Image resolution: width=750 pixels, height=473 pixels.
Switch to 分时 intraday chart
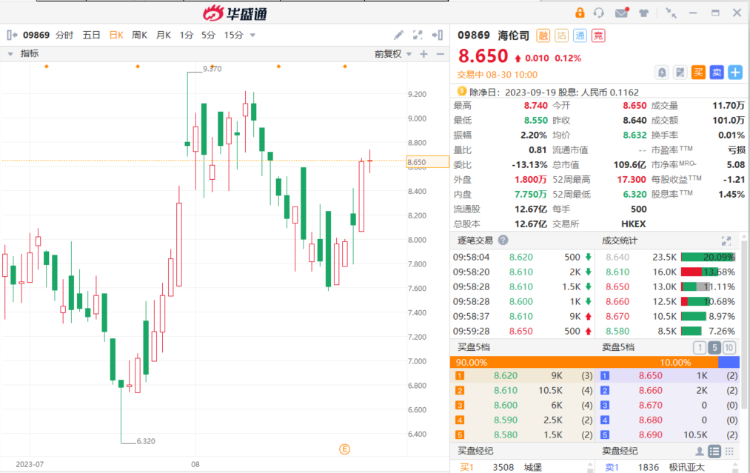pos(64,35)
